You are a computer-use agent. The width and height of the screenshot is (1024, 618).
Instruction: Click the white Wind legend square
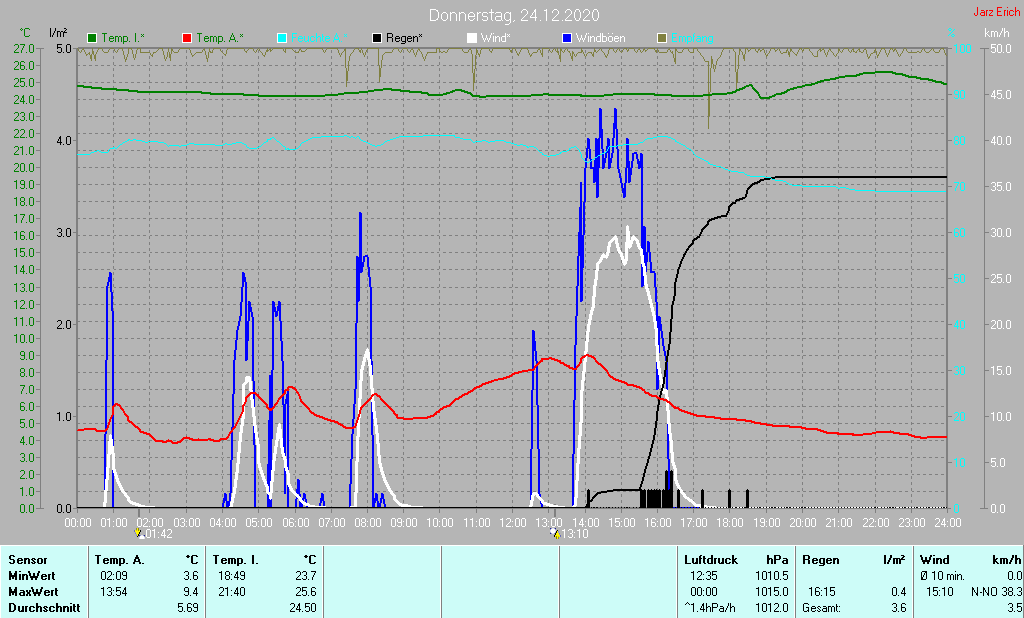pos(472,38)
